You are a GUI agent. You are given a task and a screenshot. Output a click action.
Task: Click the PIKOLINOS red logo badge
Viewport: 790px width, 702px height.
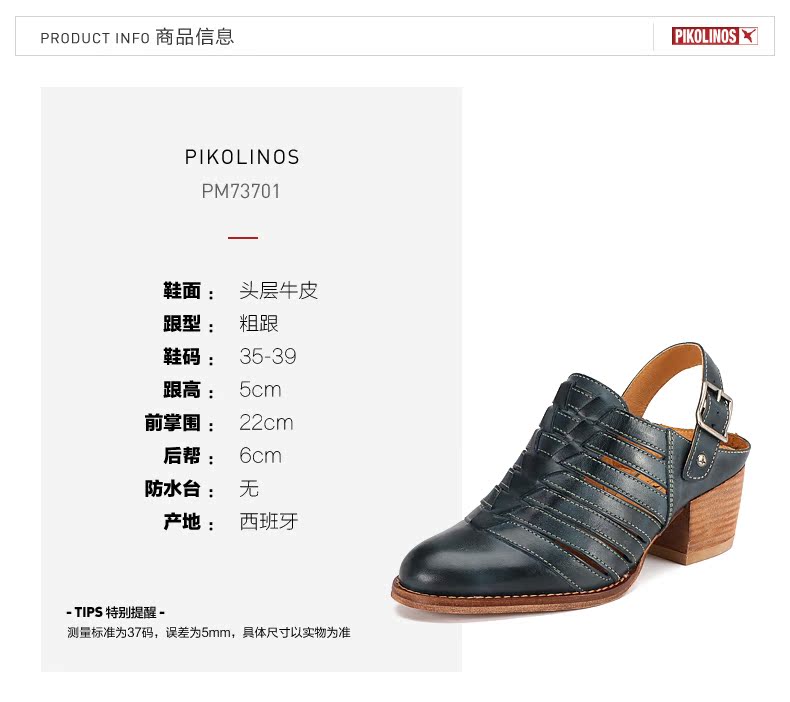click(x=714, y=36)
